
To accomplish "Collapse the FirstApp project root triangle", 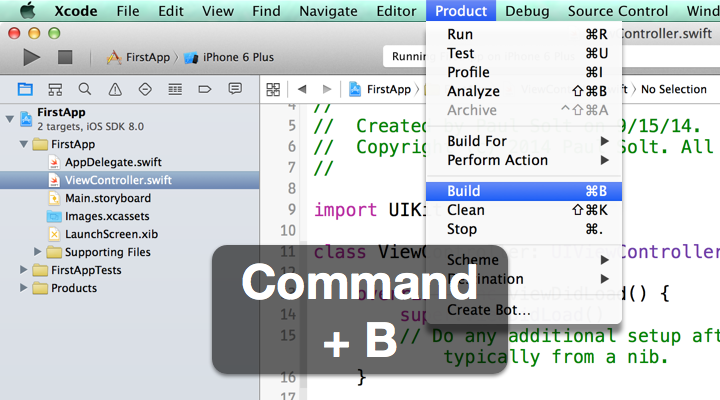I will [10, 119].
